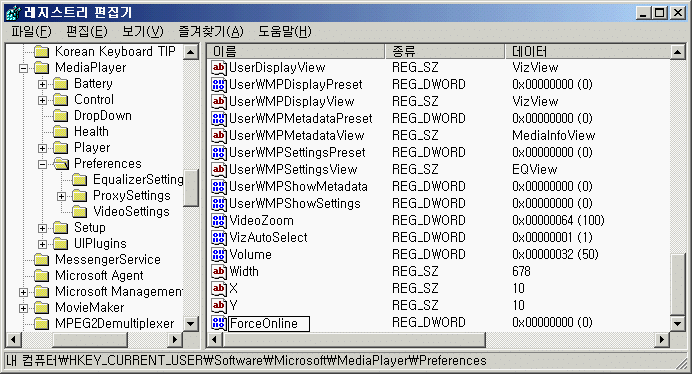Click the UserWMPMetadataView string icon
Viewport: 692px width, 374px height.
click(x=219, y=136)
